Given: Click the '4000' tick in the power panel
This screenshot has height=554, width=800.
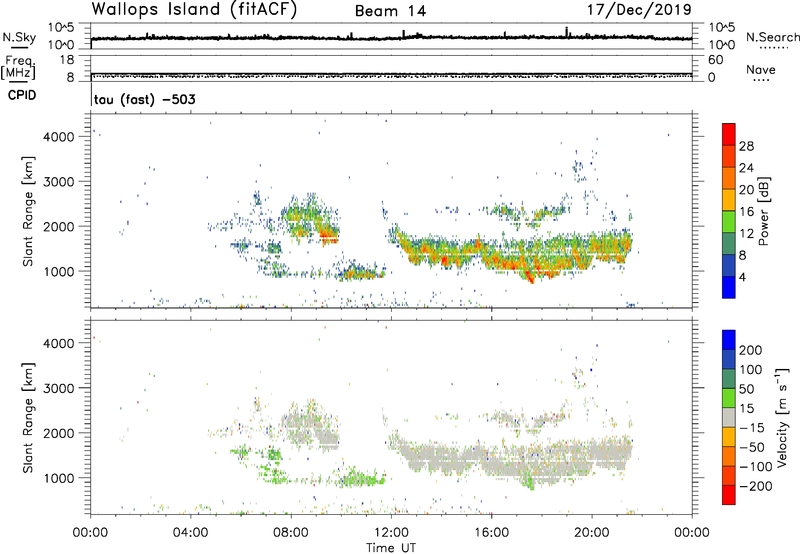Looking at the screenshot, I should pos(59,137).
